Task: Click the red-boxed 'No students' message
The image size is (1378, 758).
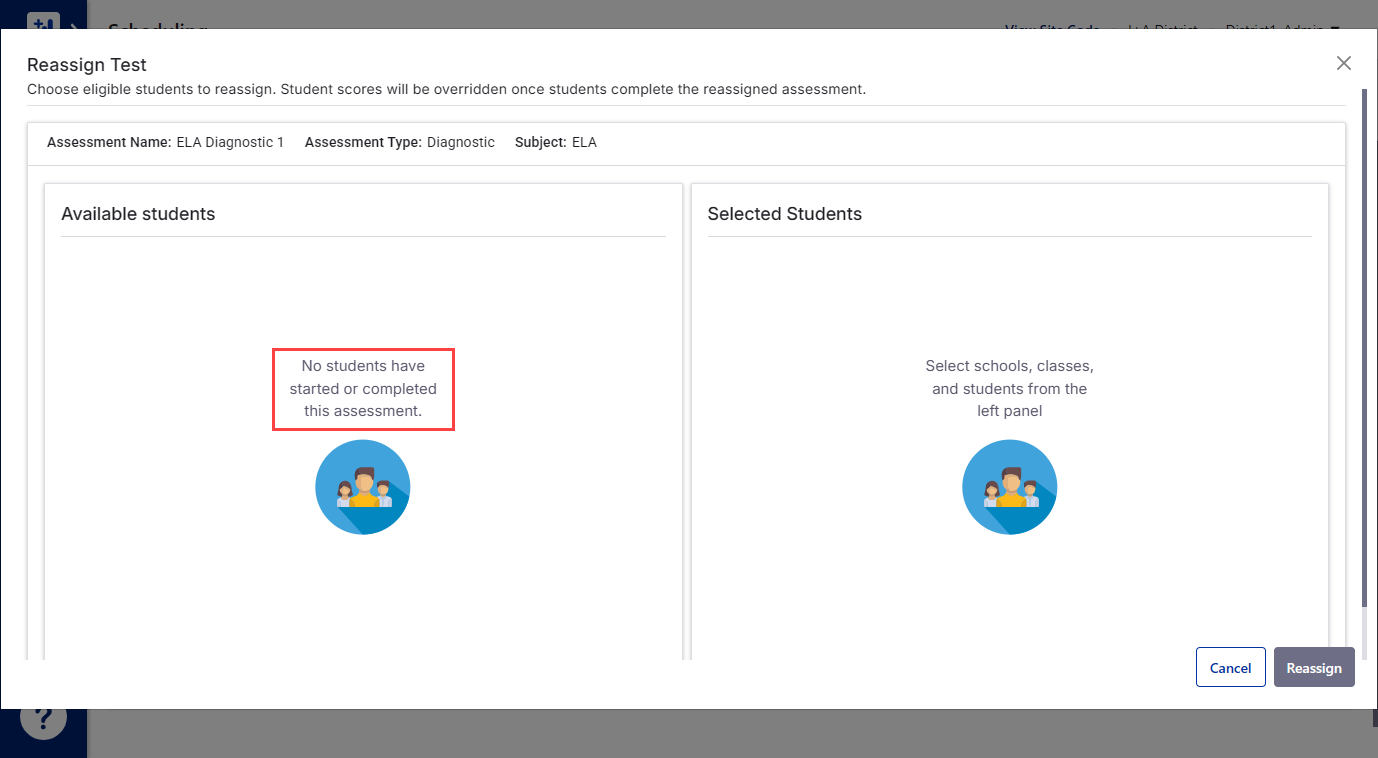Action: 363,388
